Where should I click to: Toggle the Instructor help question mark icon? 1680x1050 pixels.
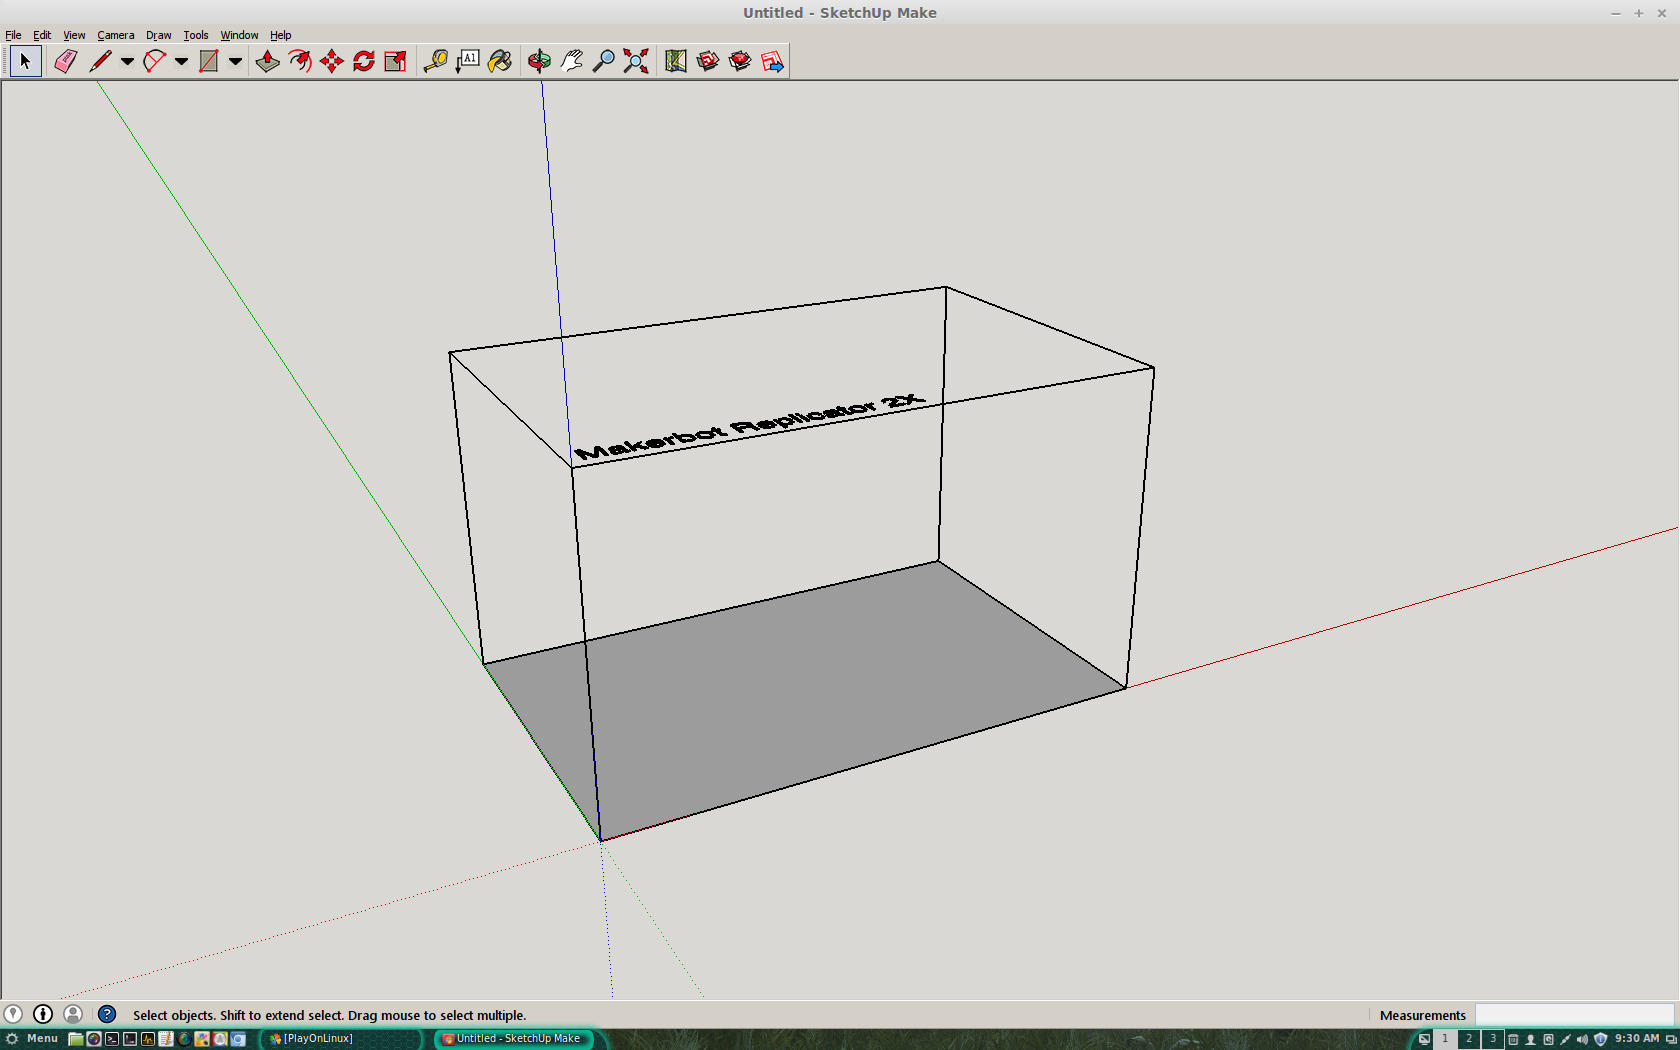(x=107, y=1014)
